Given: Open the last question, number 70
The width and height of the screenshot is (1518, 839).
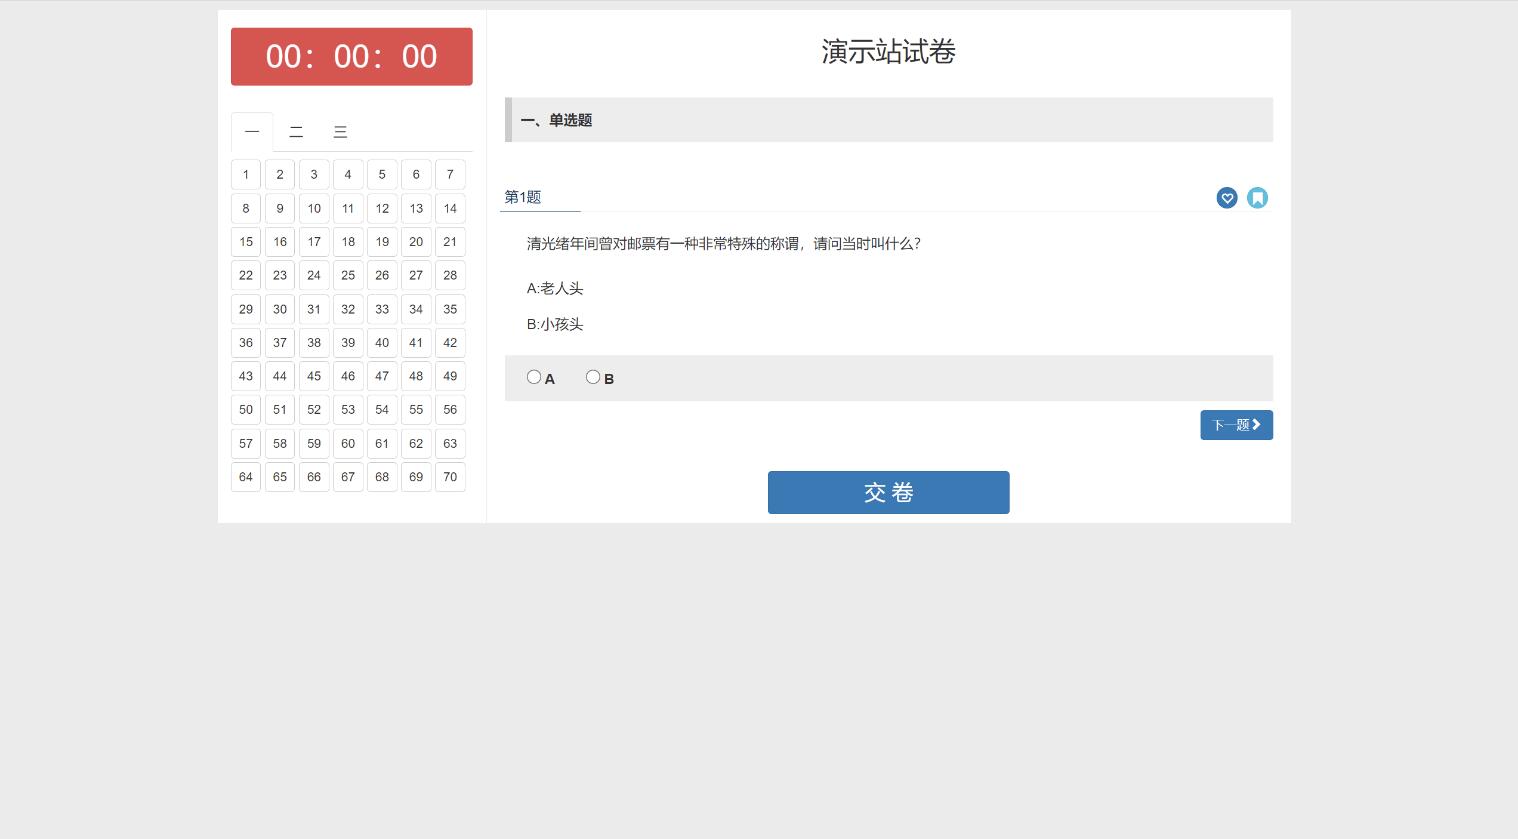Looking at the screenshot, I should click(450, 477).
